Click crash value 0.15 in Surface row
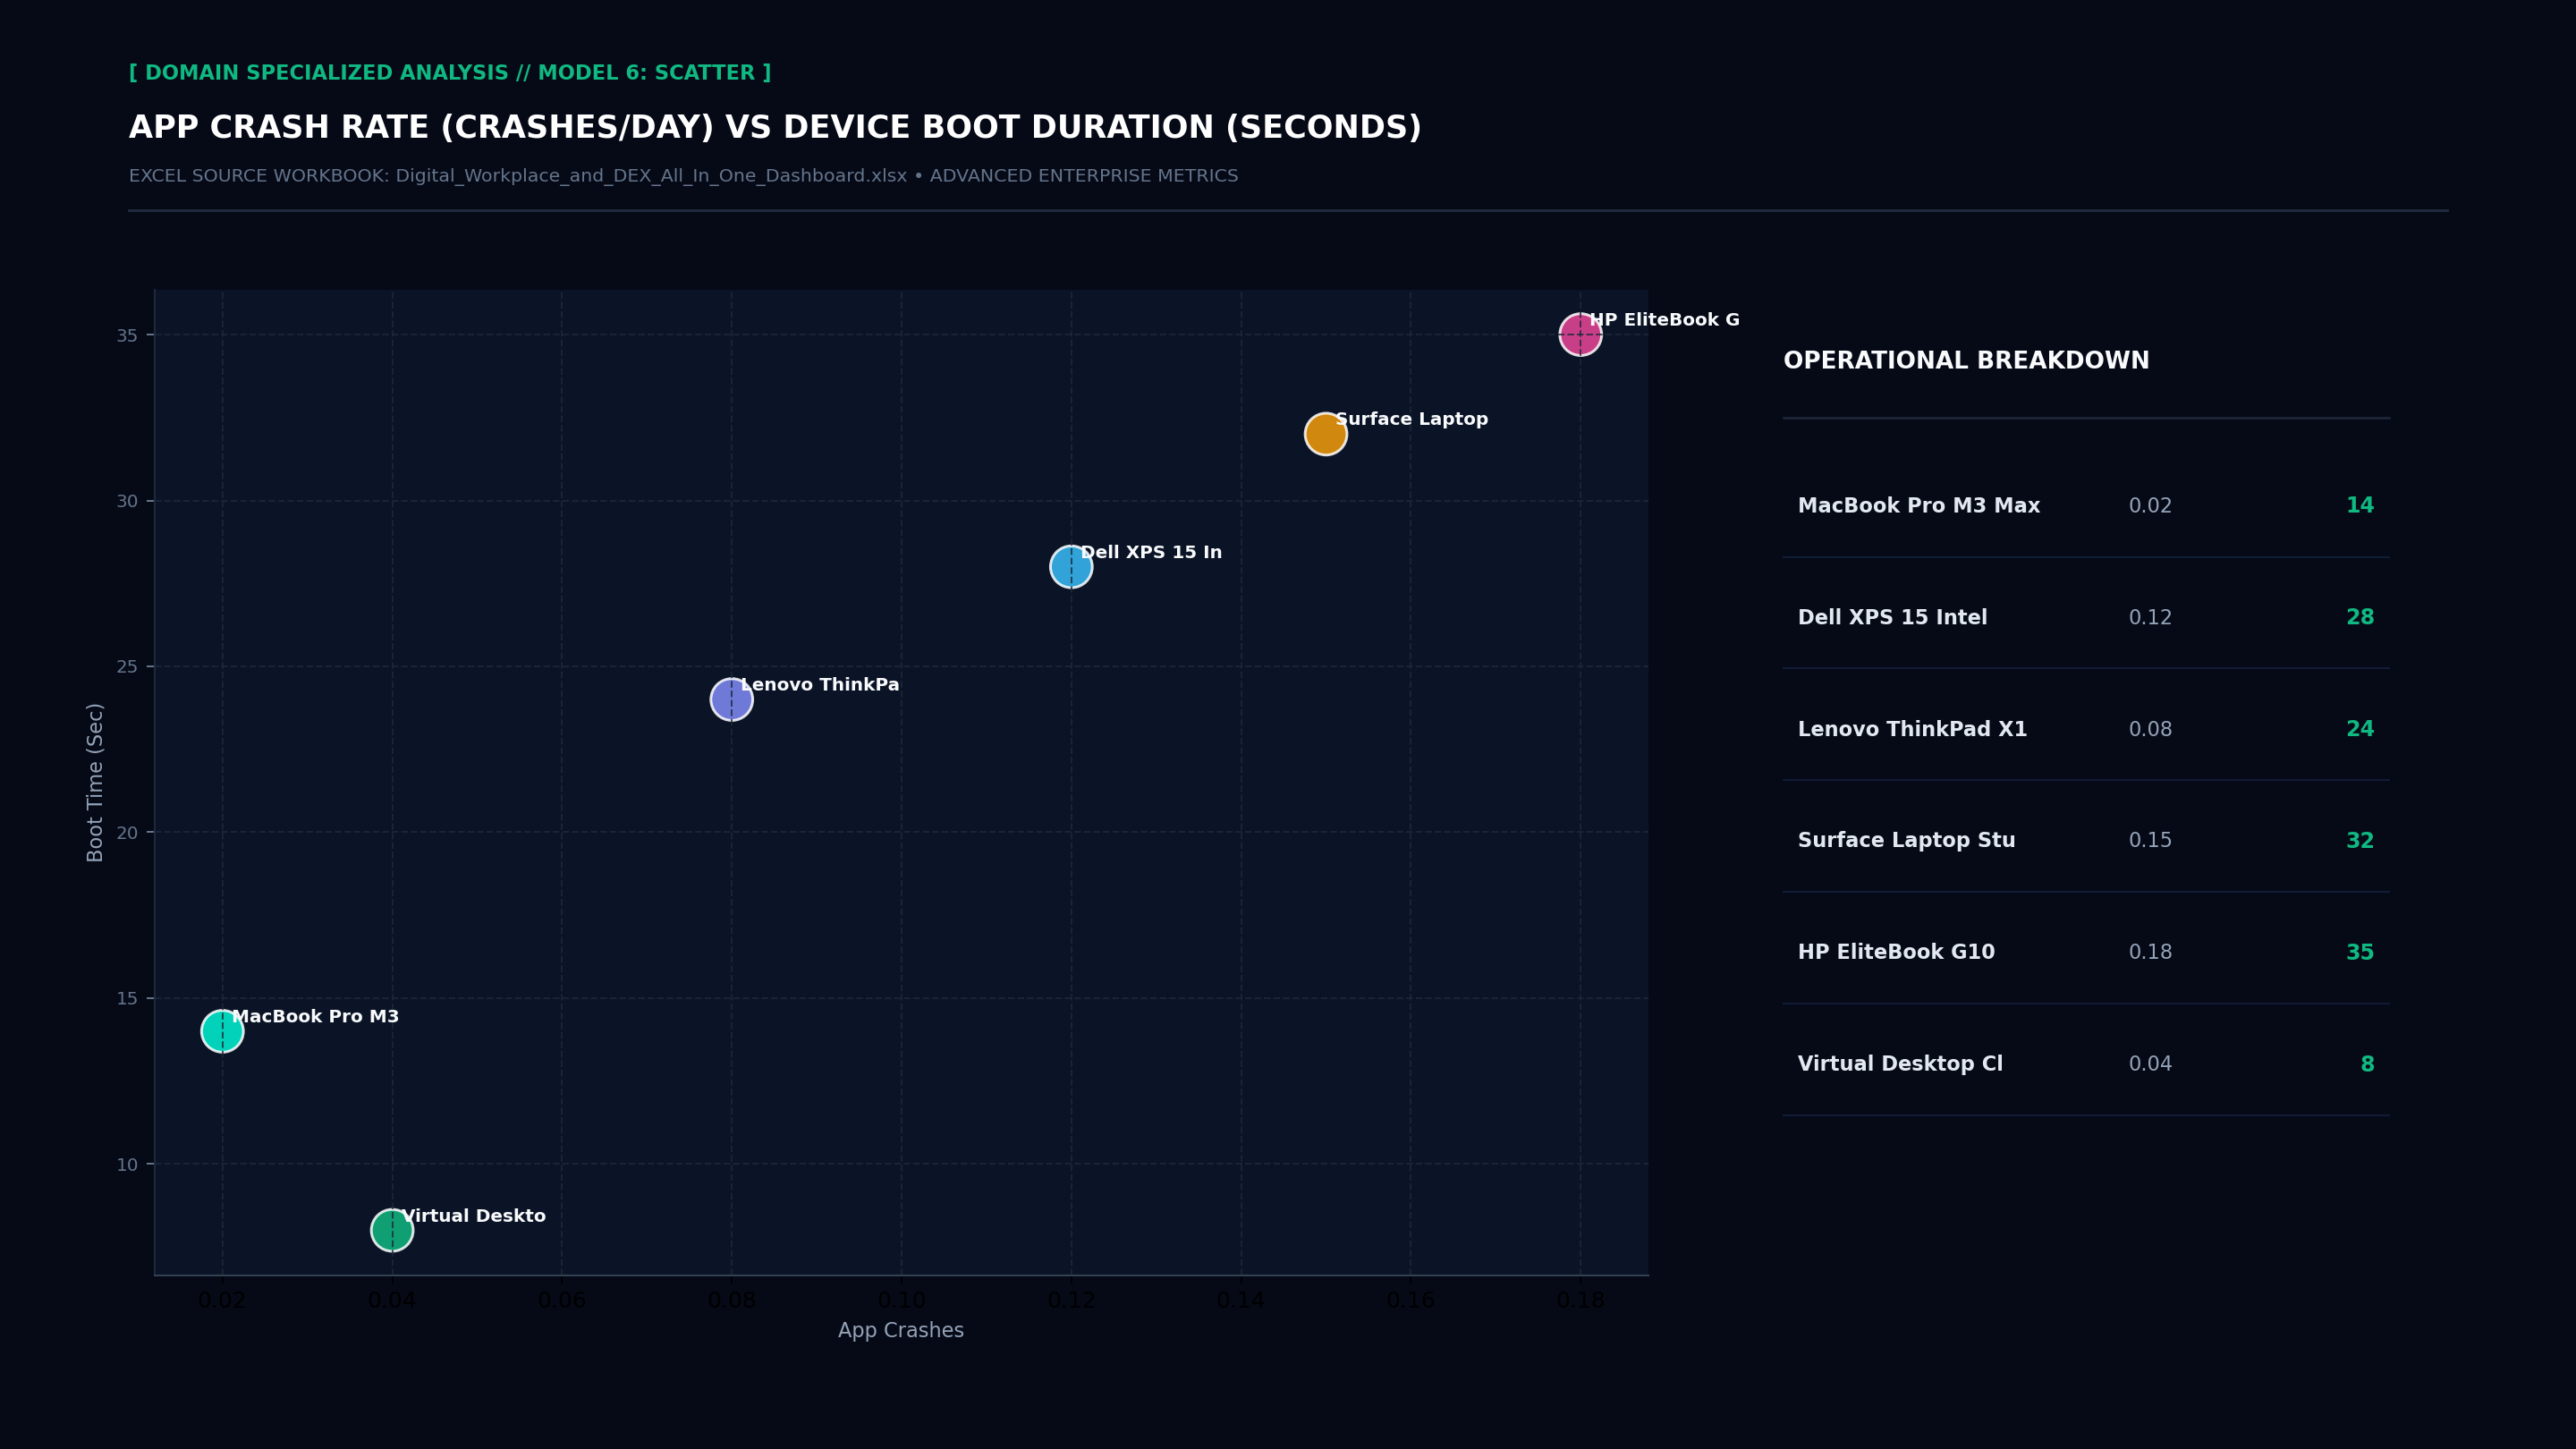The height and width of the screenshot is (1449, 2576). tap(2150, 841)
